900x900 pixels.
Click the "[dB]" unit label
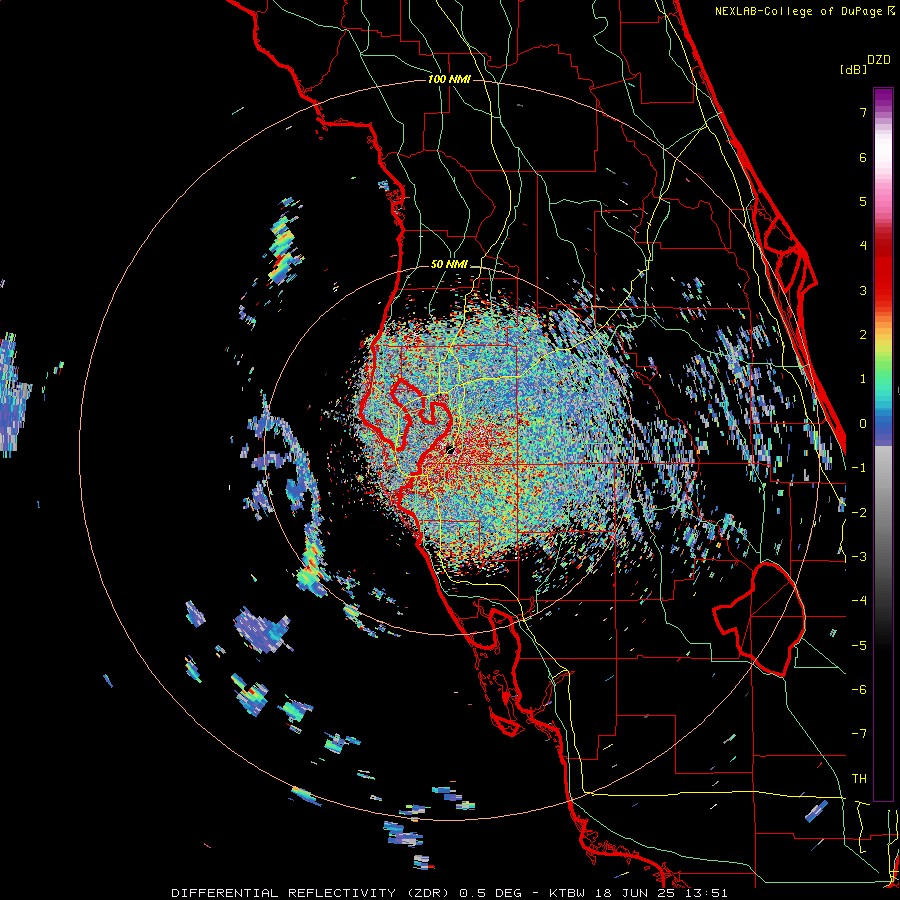(854, 69)
